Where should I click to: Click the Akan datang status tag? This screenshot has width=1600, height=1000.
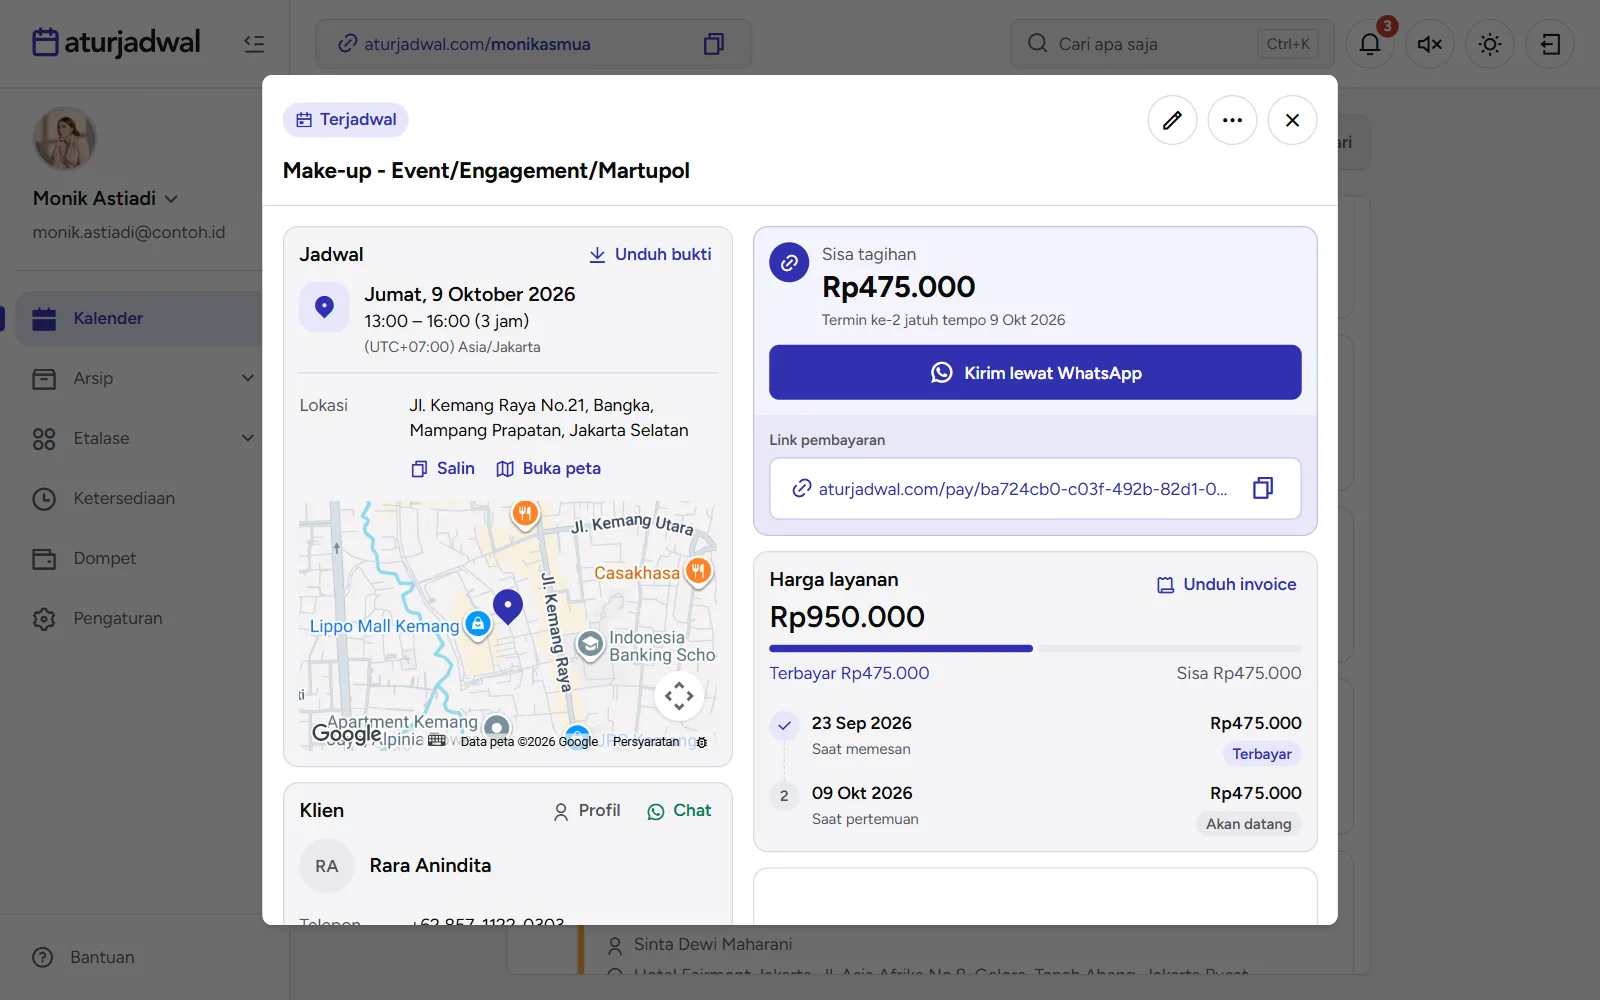[1248, 824]
